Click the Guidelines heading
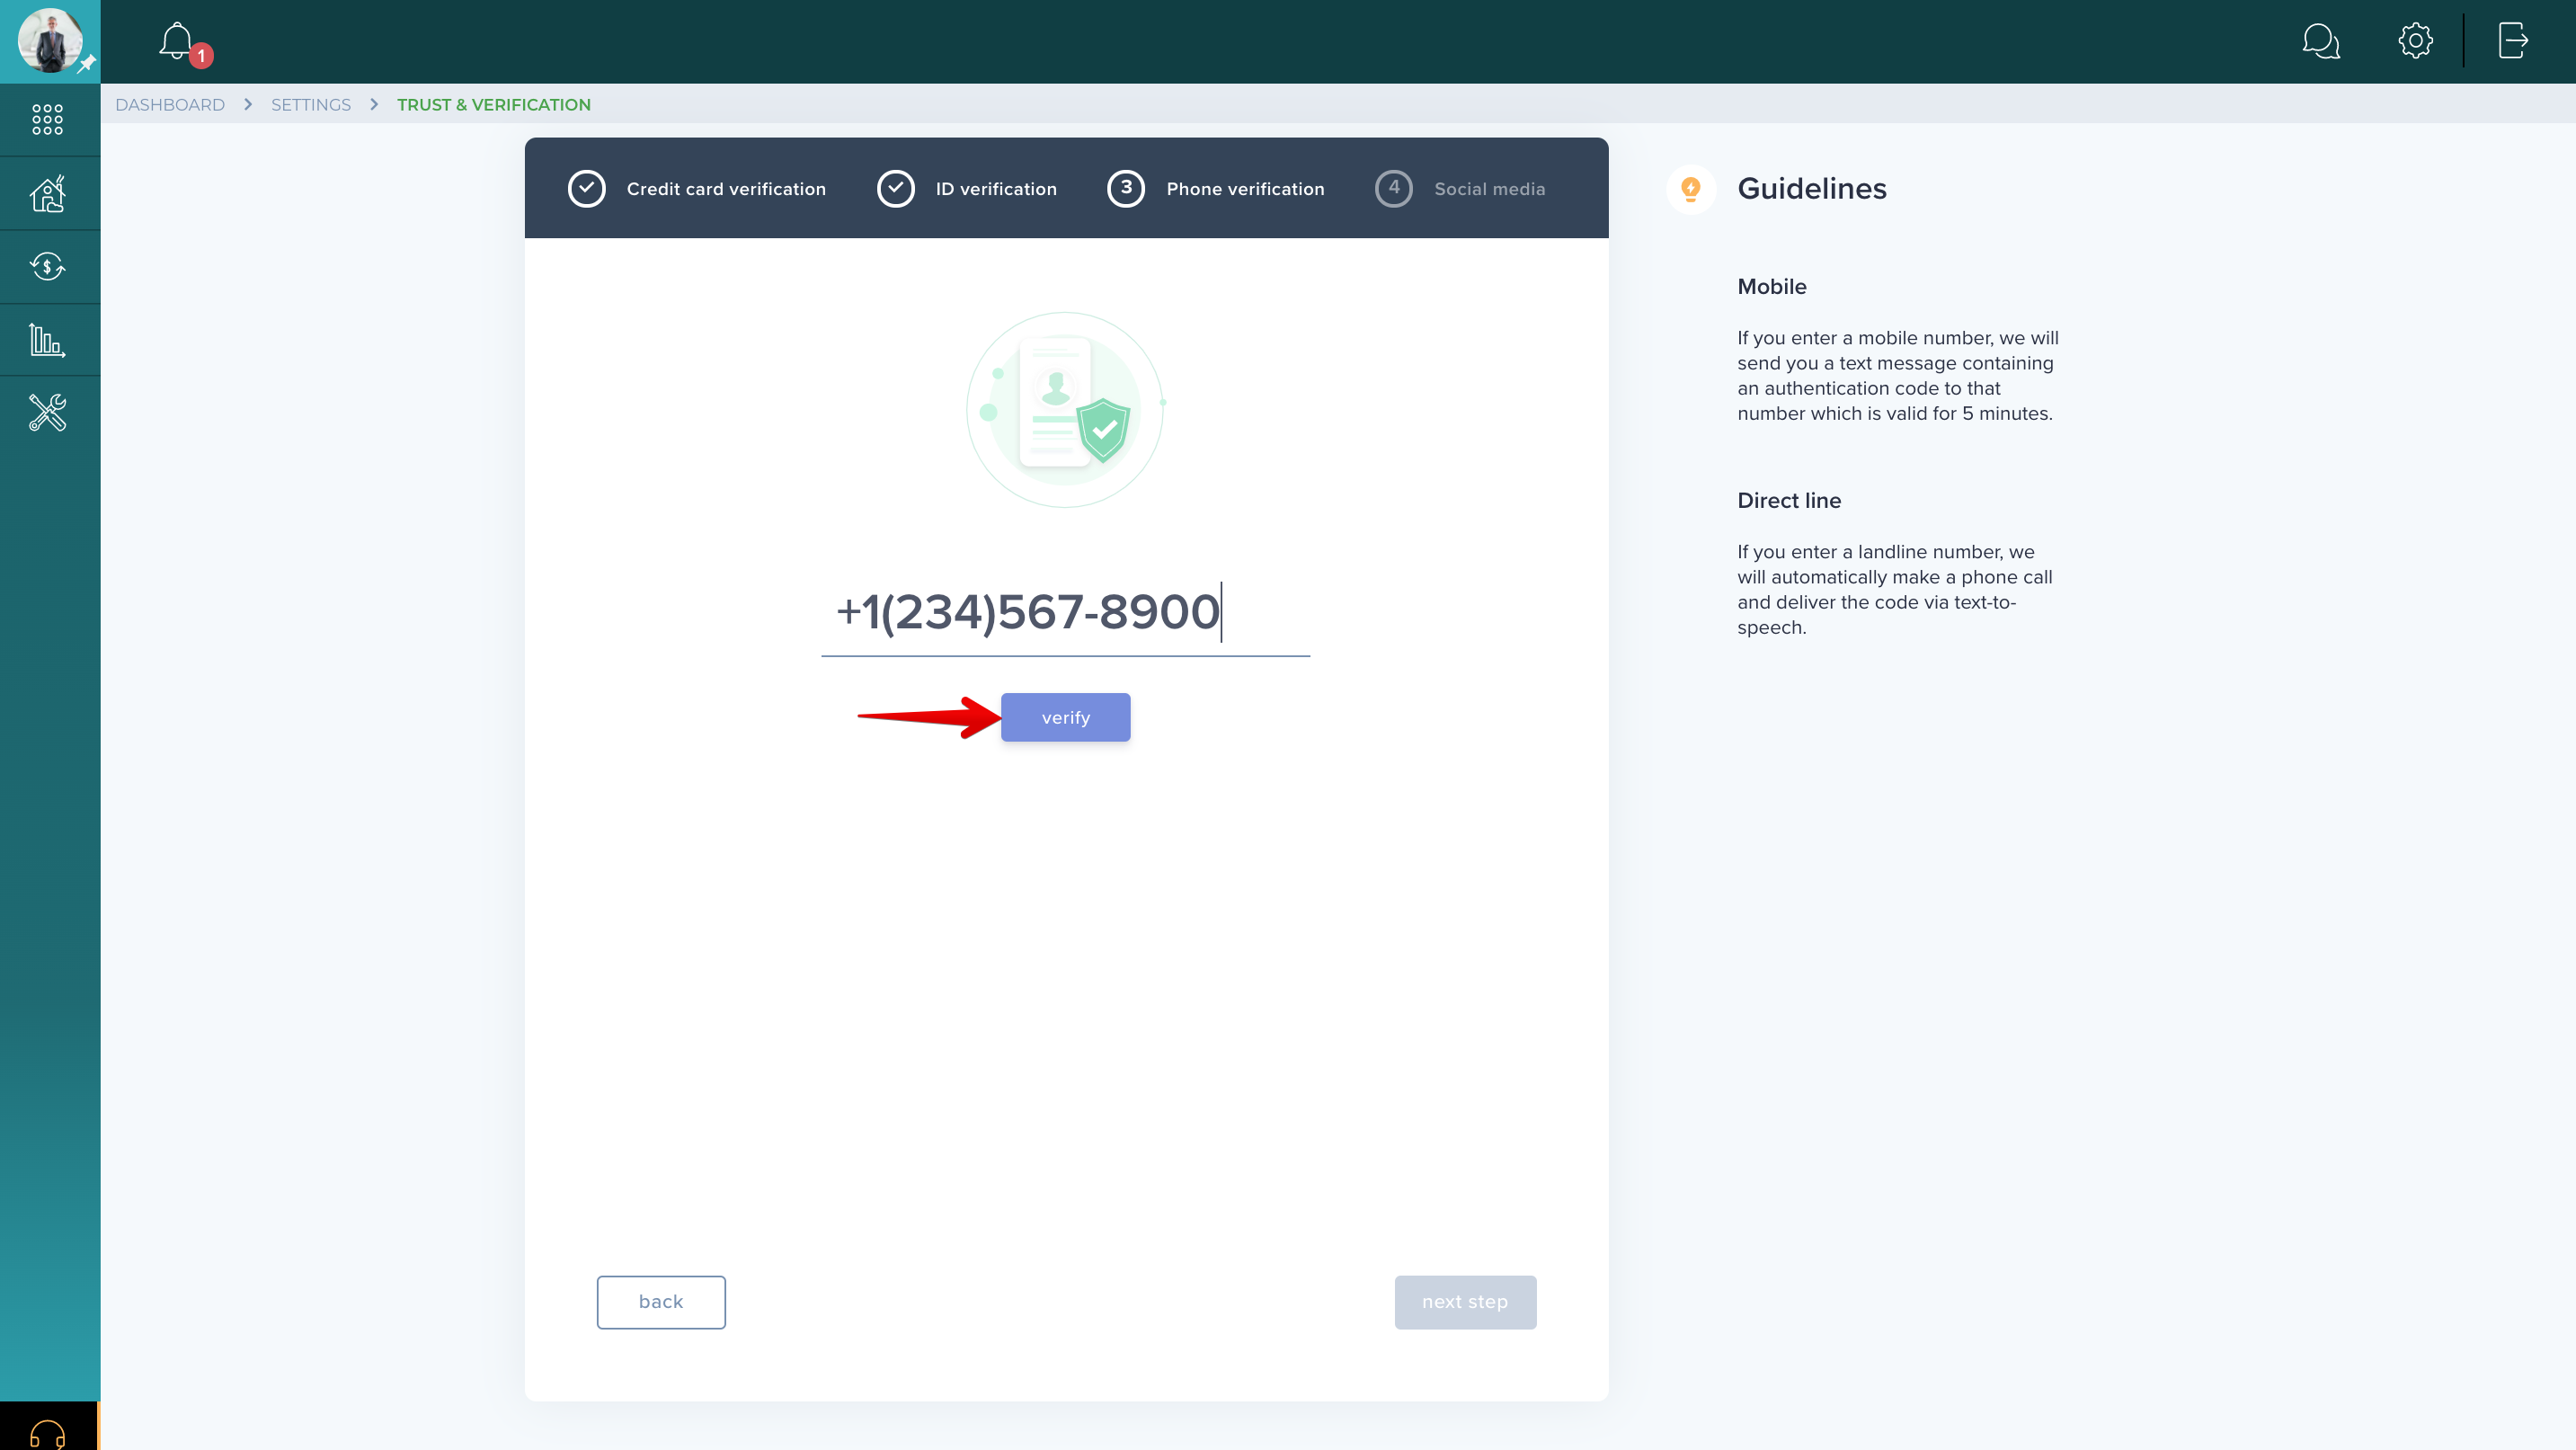The width and height of the screenshot is (2576, 1450). (x=1812, y=189)
